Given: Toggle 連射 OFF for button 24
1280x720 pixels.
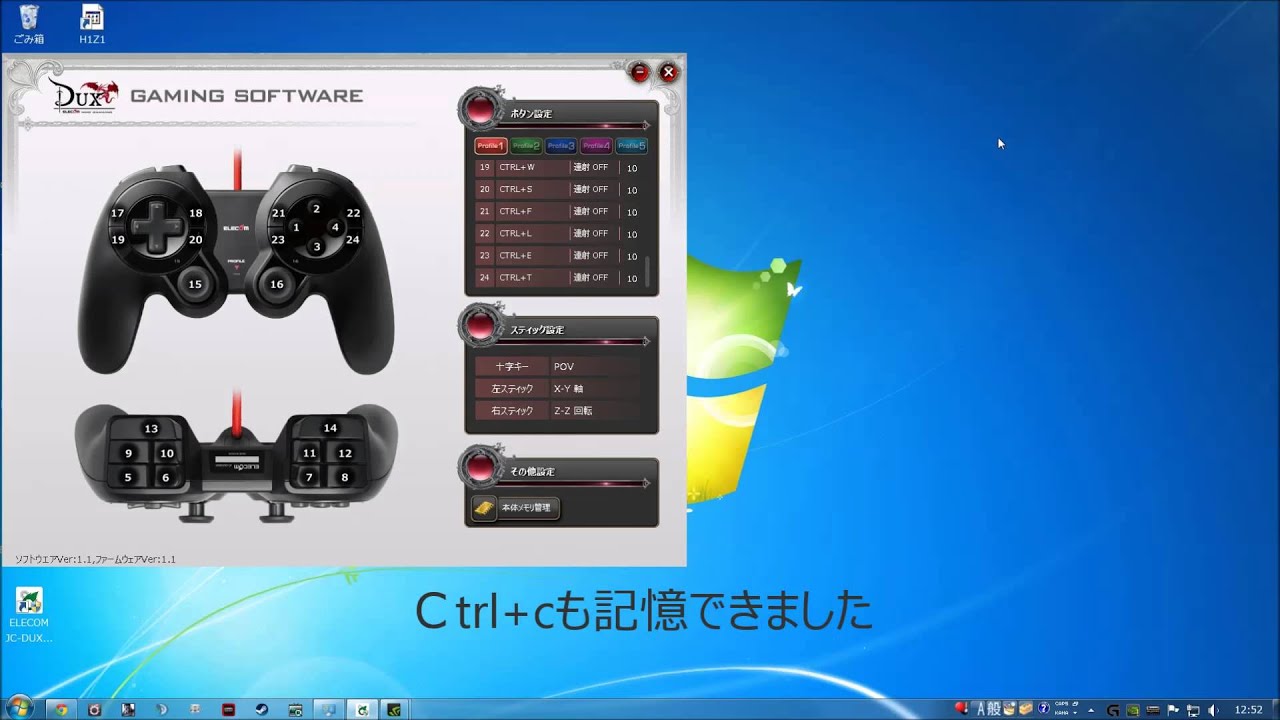Looking at the screenshot, I should [x=590, y=277].
